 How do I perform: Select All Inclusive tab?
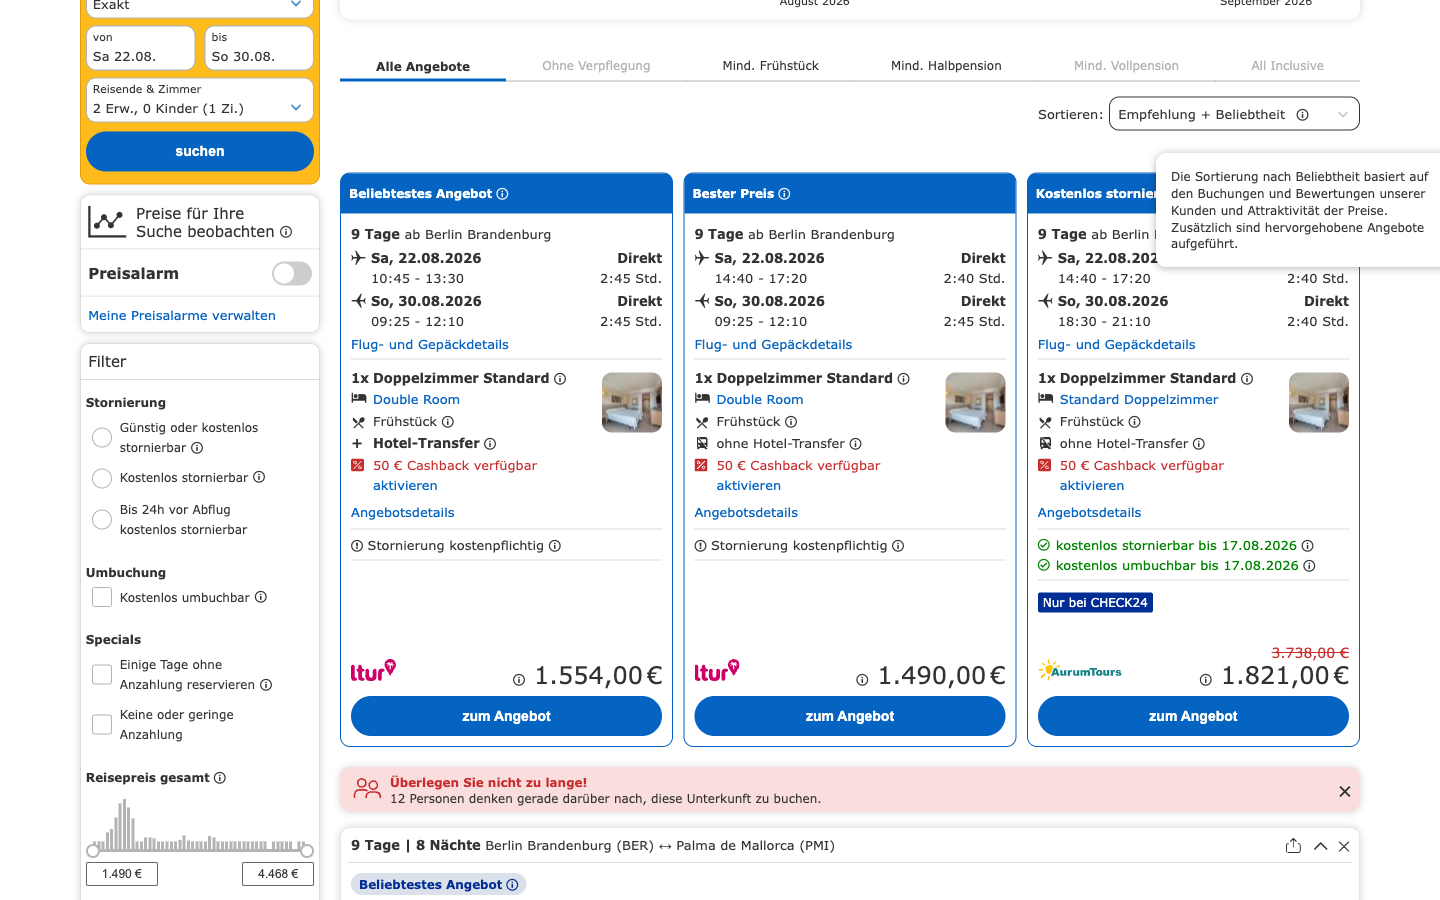[x=1287, y=66]
